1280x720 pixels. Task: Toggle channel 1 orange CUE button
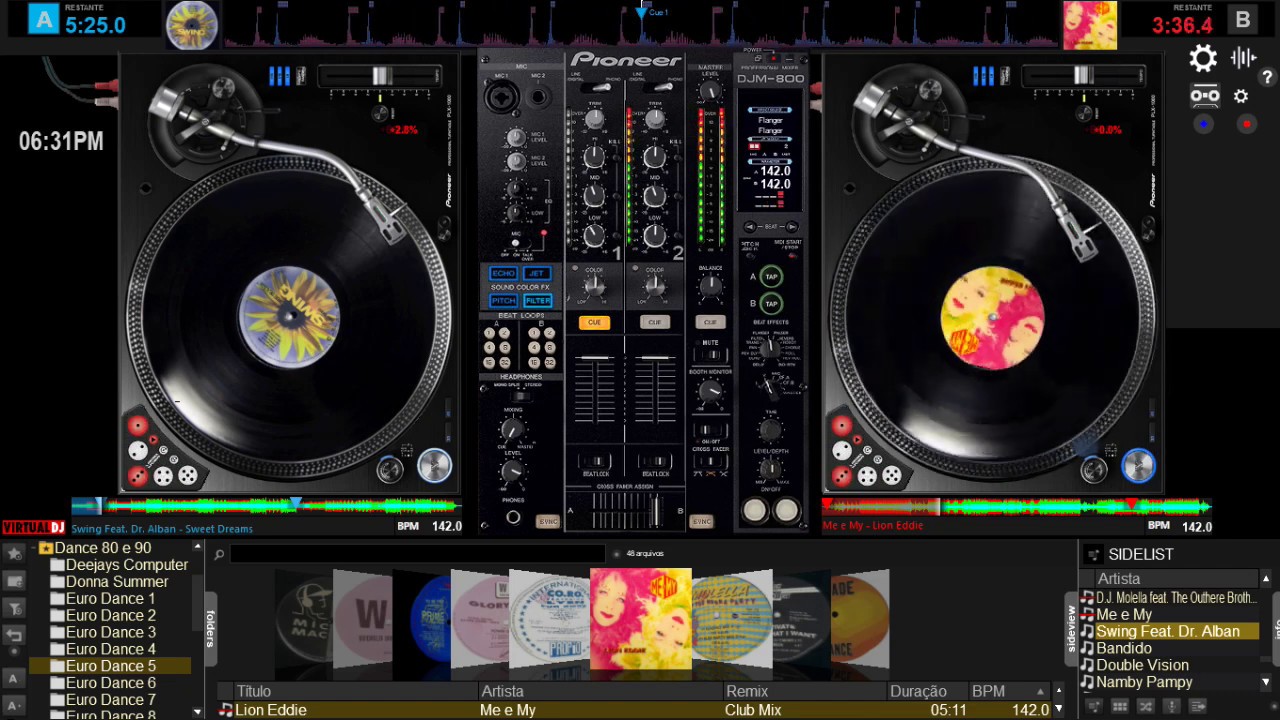point(594,322)
